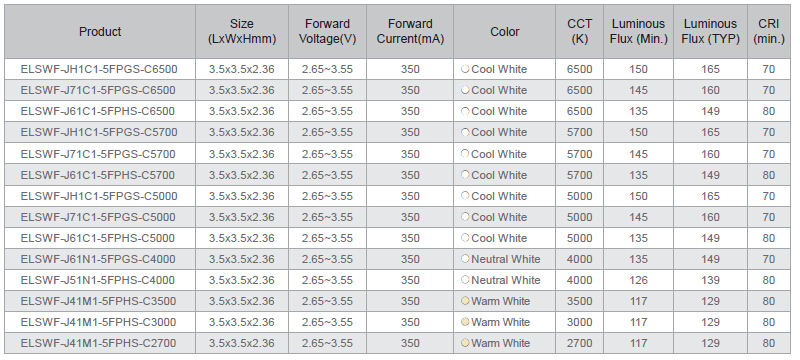Select the Product column header
The width and height of the screenshot is (800, 360).
(x=100, y=32)
